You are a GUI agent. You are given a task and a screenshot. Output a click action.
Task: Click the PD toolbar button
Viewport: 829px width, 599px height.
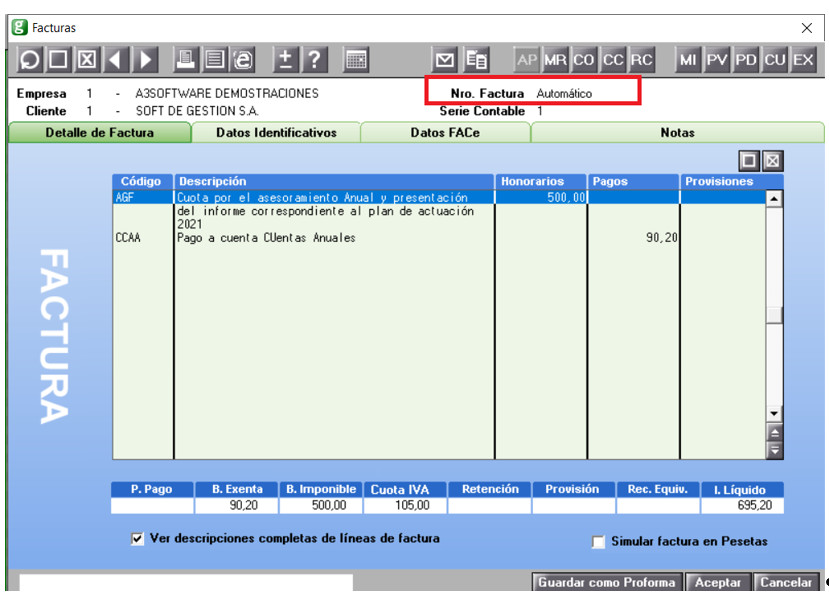[x=745, y=60]
